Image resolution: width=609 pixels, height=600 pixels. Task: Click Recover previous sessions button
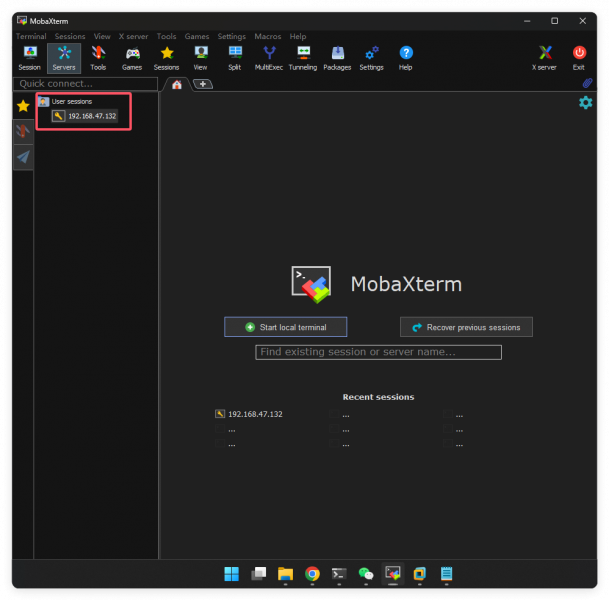point(466,327)
